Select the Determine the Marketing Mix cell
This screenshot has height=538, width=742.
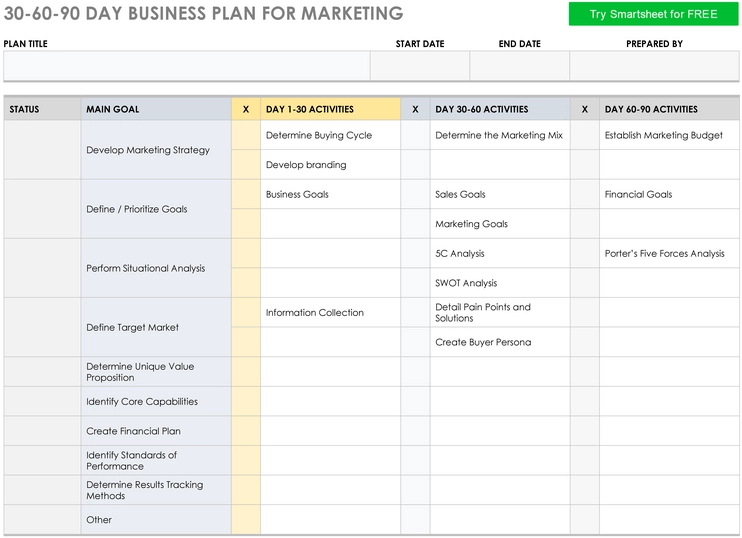[500, 135]
